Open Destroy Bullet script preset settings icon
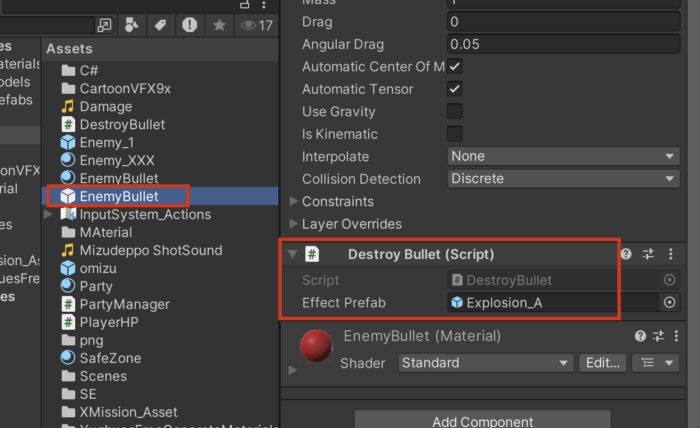 (648, 255)
